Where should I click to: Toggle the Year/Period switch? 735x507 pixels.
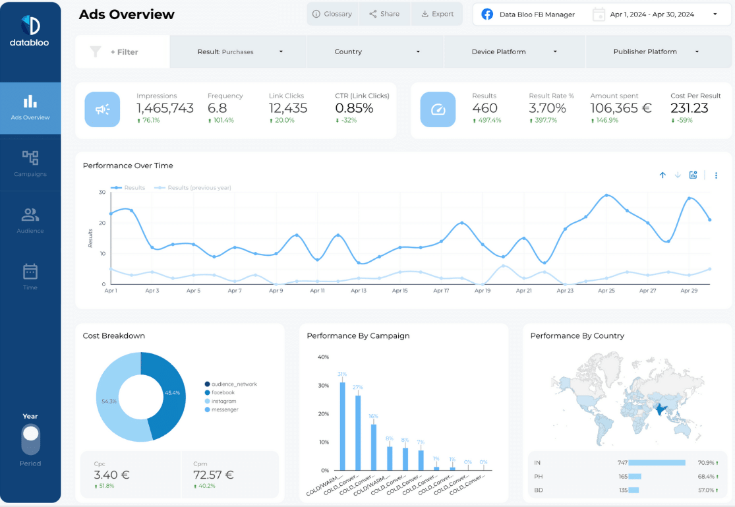[30, 440]
